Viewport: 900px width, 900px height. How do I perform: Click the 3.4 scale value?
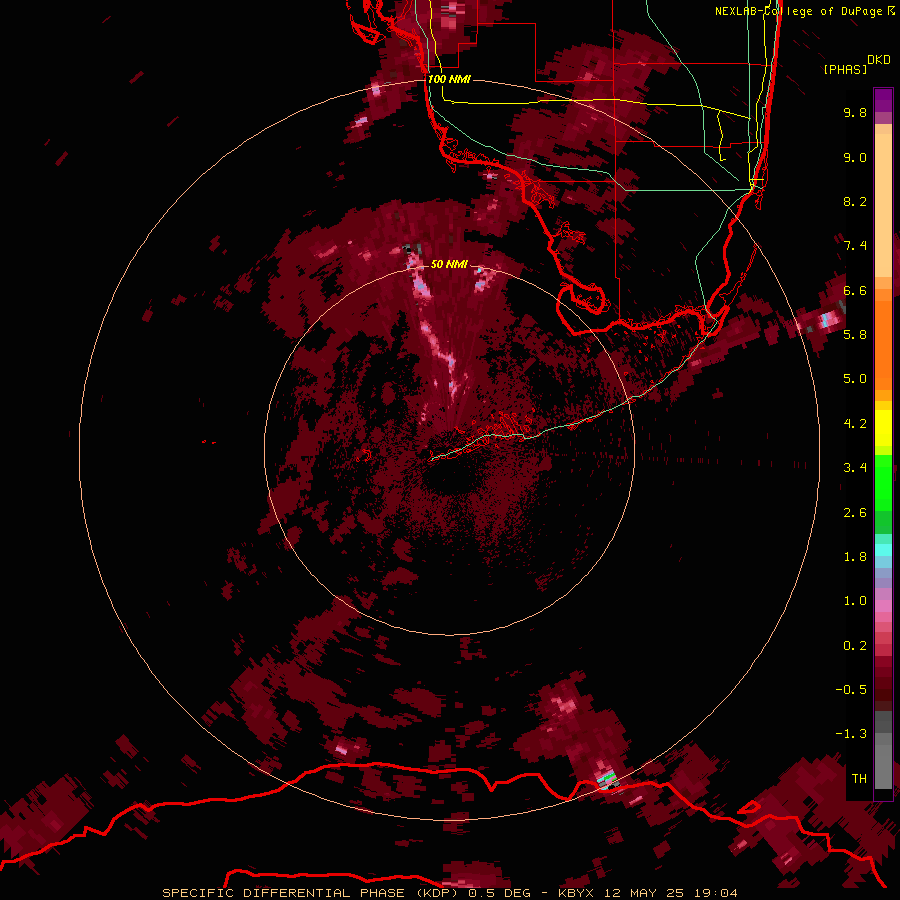click(x=855, y=468)
